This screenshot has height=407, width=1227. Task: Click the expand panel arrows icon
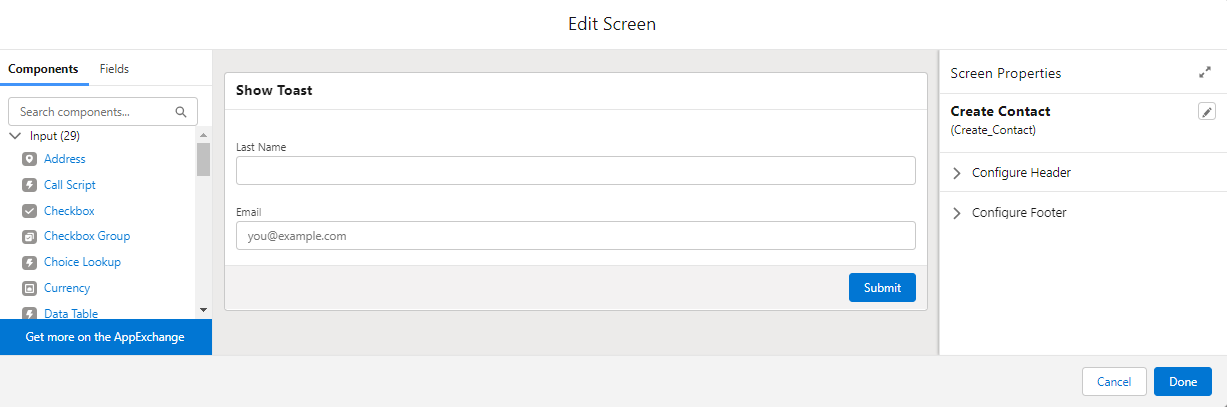[x=1205, y=73]
